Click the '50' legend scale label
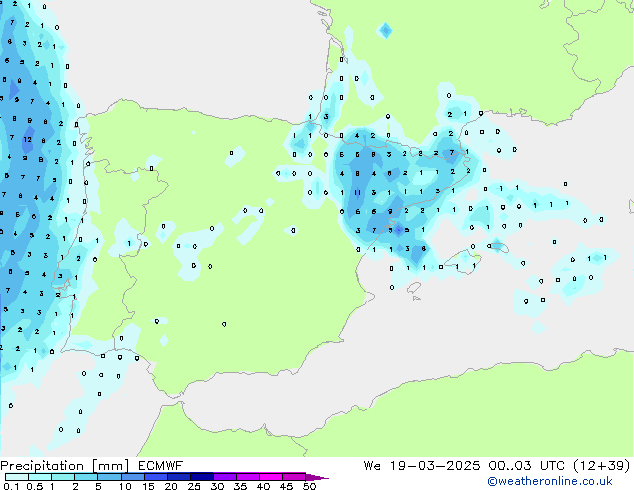 click(x=309, y=486)
